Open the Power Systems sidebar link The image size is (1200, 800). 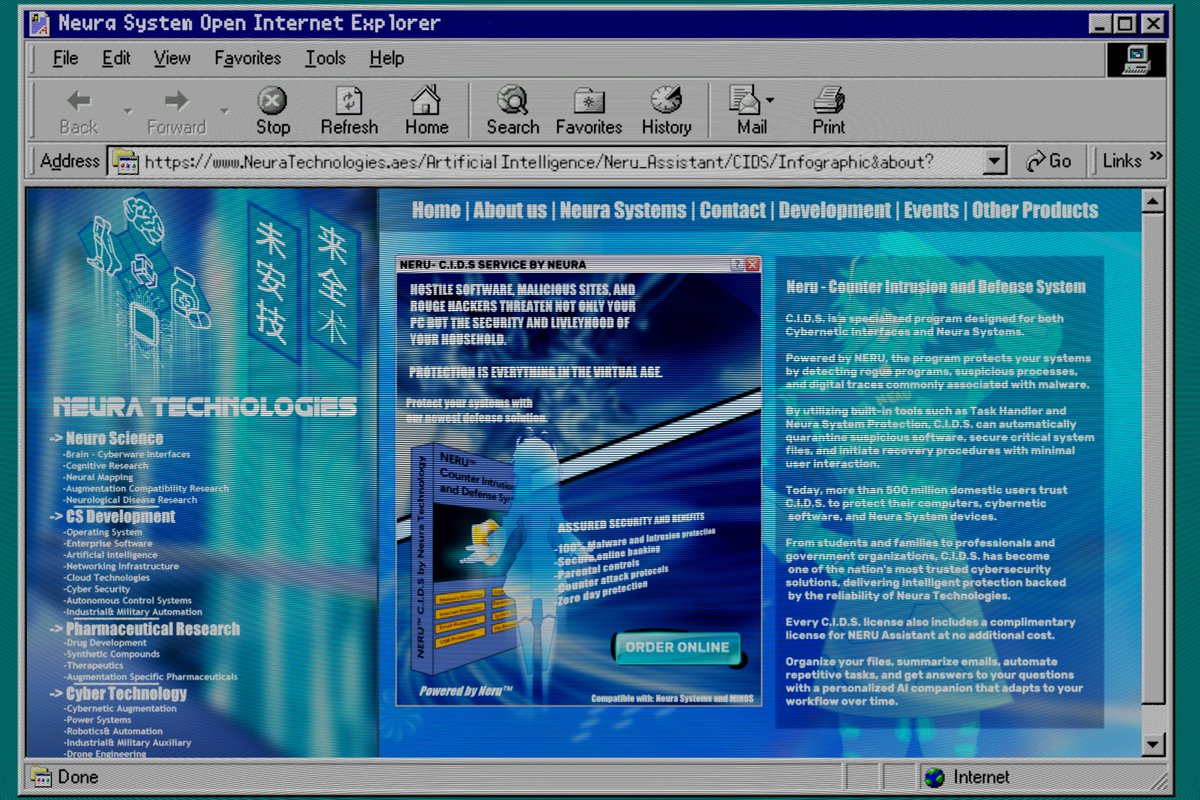[98, 720]
